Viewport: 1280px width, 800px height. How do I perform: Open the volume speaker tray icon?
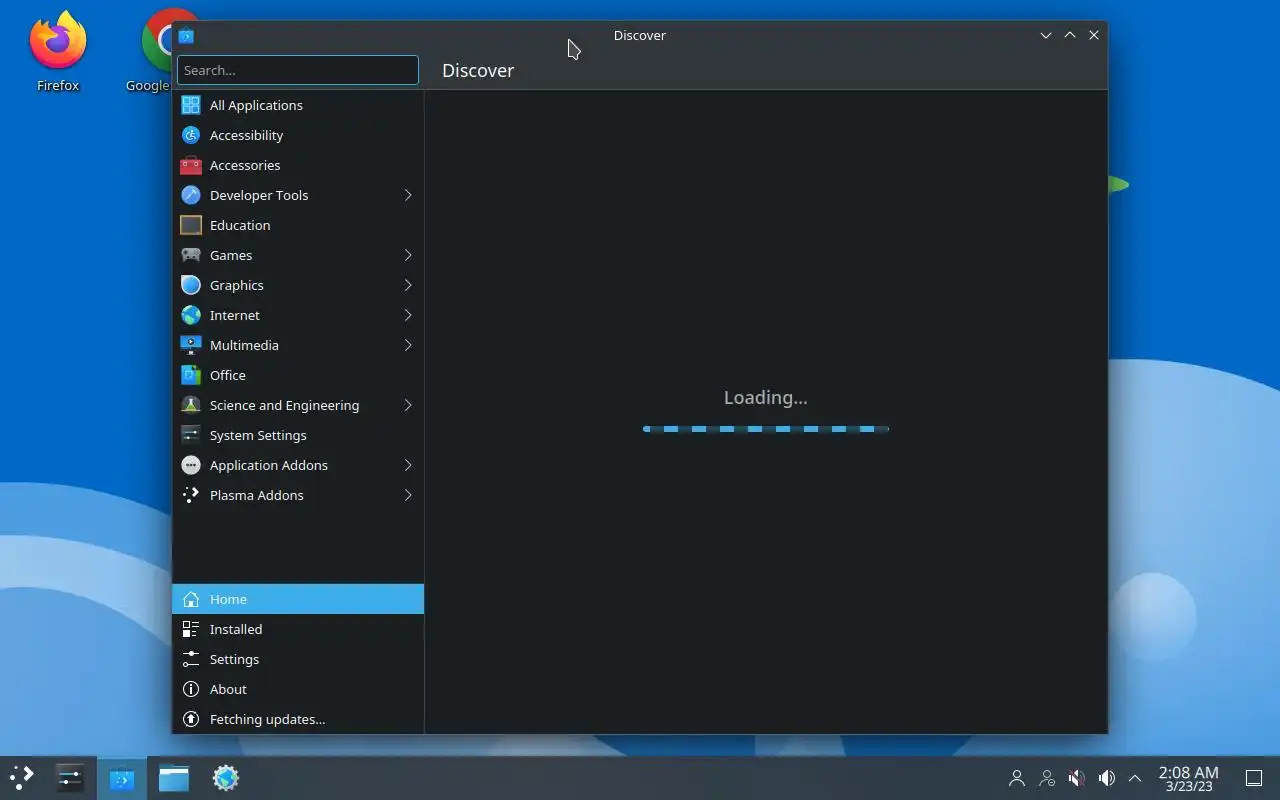(1106, 778)
